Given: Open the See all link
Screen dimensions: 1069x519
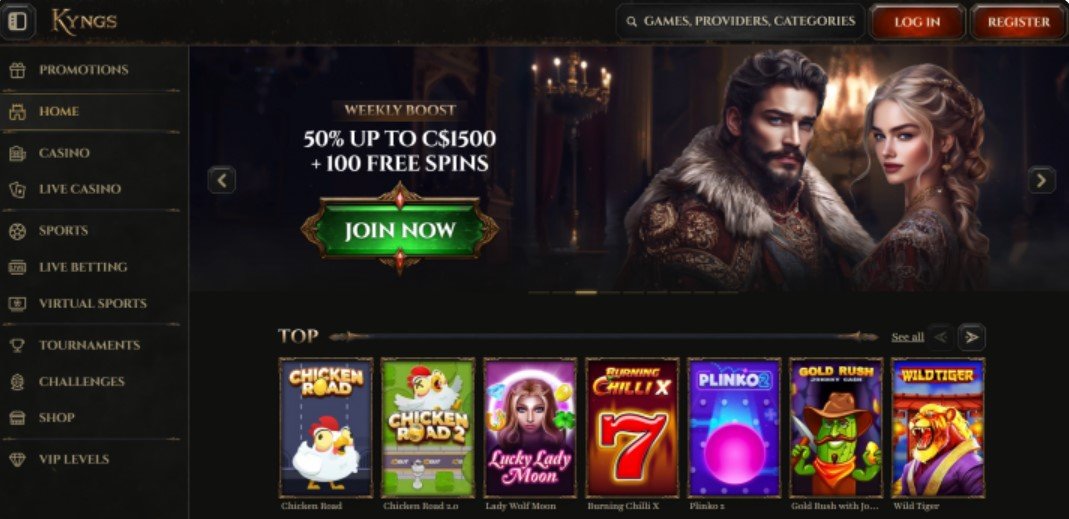Looking at the screenshot, I should [x=907, y=337].
